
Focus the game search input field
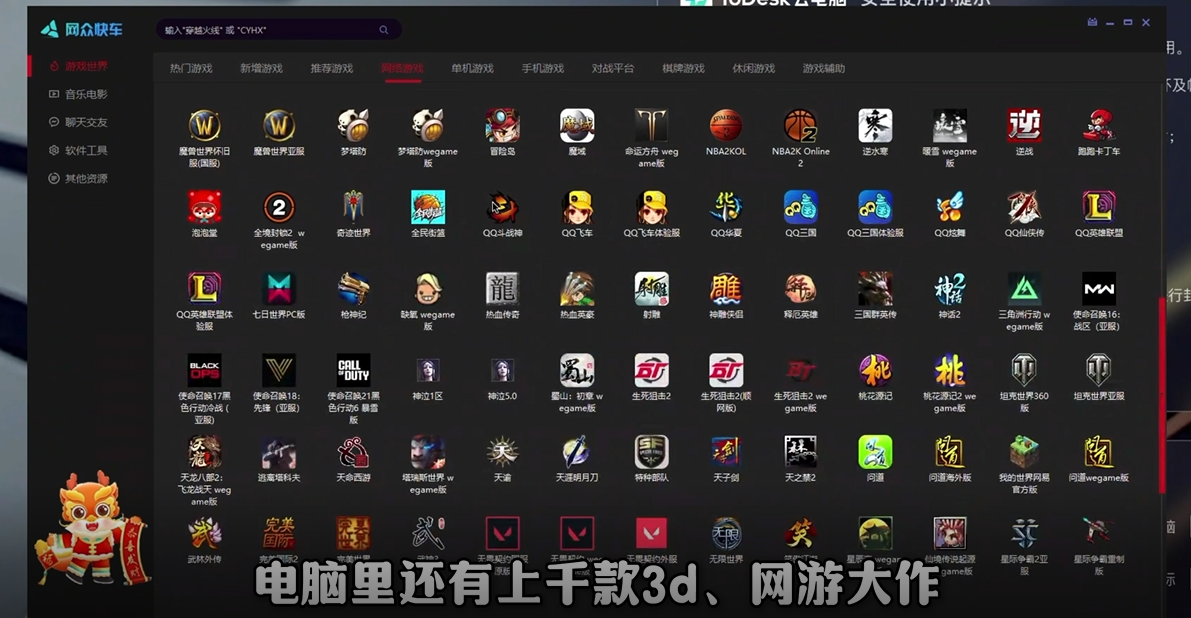[279, 30]
